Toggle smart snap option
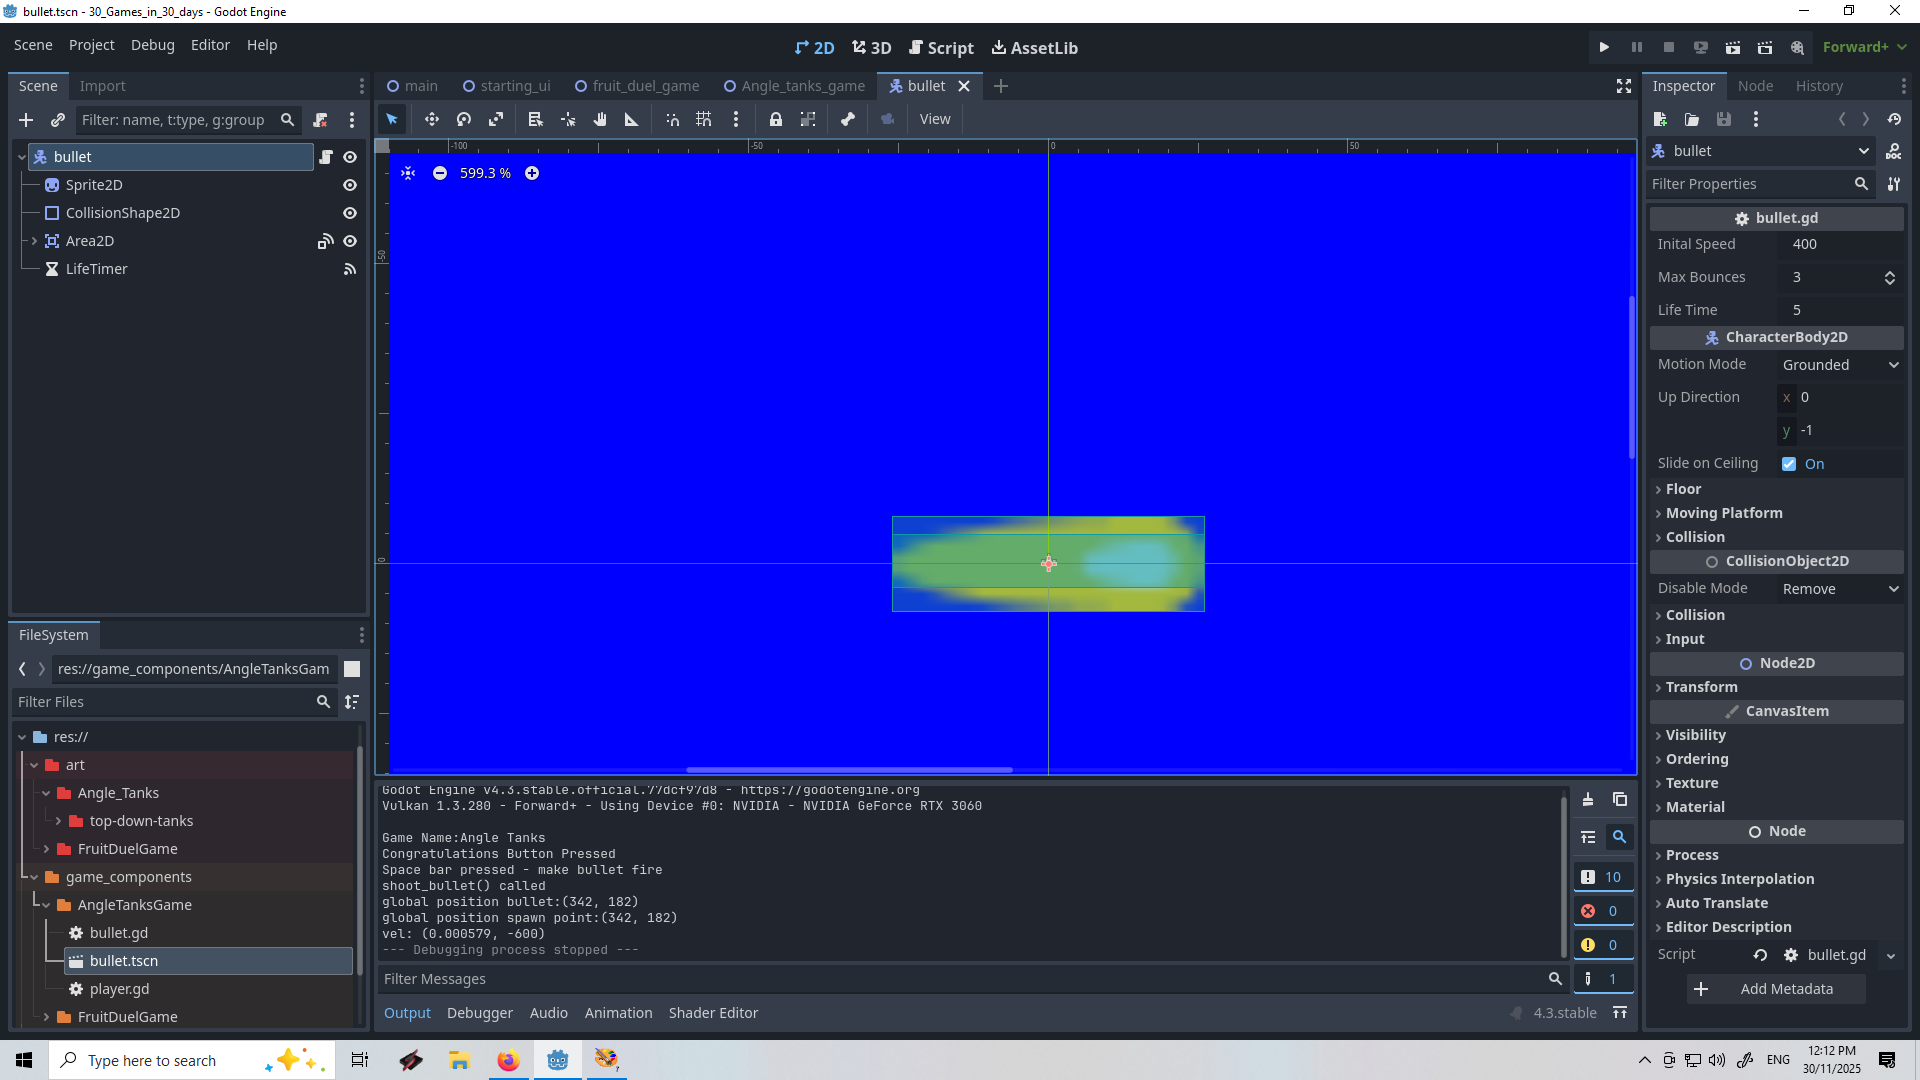The image size is (1920, 1080). tap(672, 119)
